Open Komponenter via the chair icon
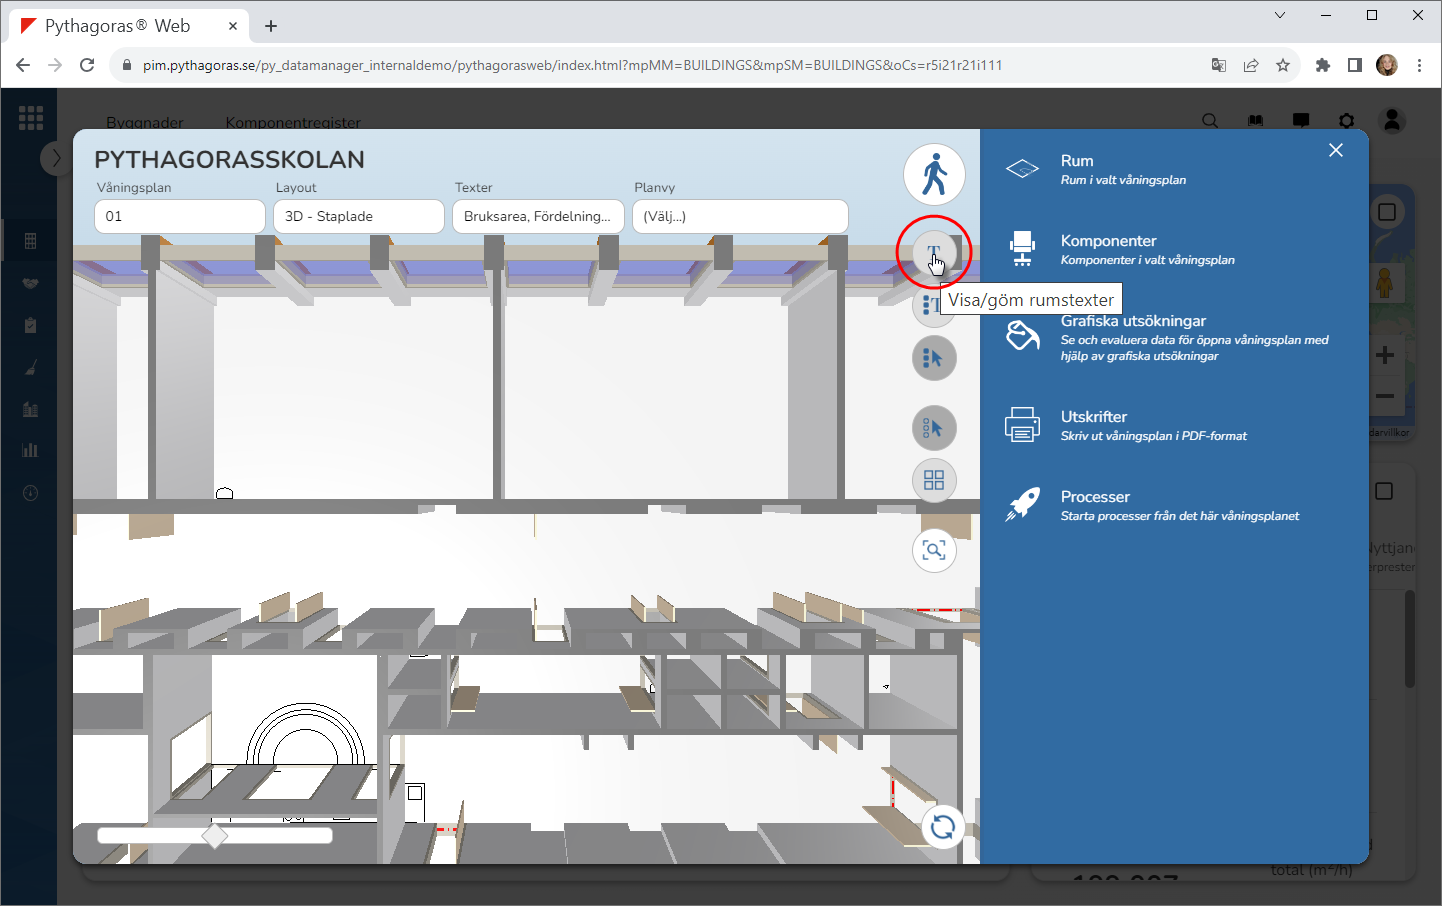Image resolution: width=1442 pixels, height=906 pixels. 1022,249
